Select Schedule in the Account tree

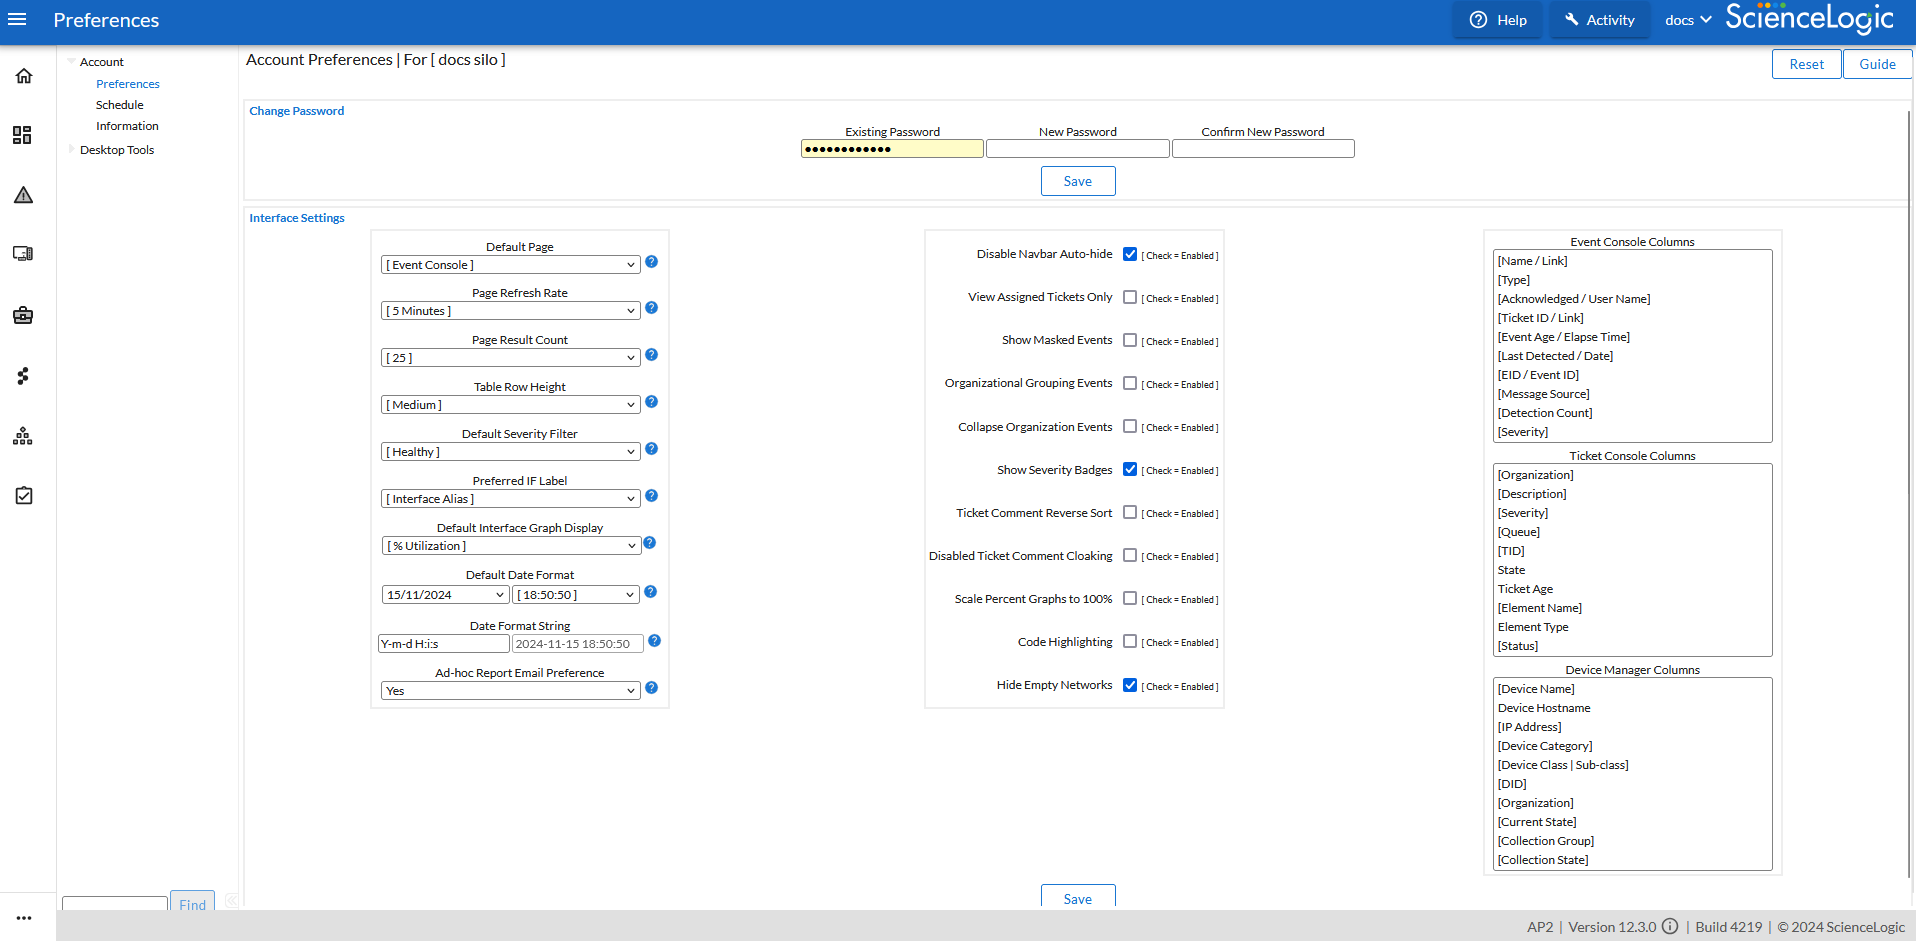coord(120,105)
